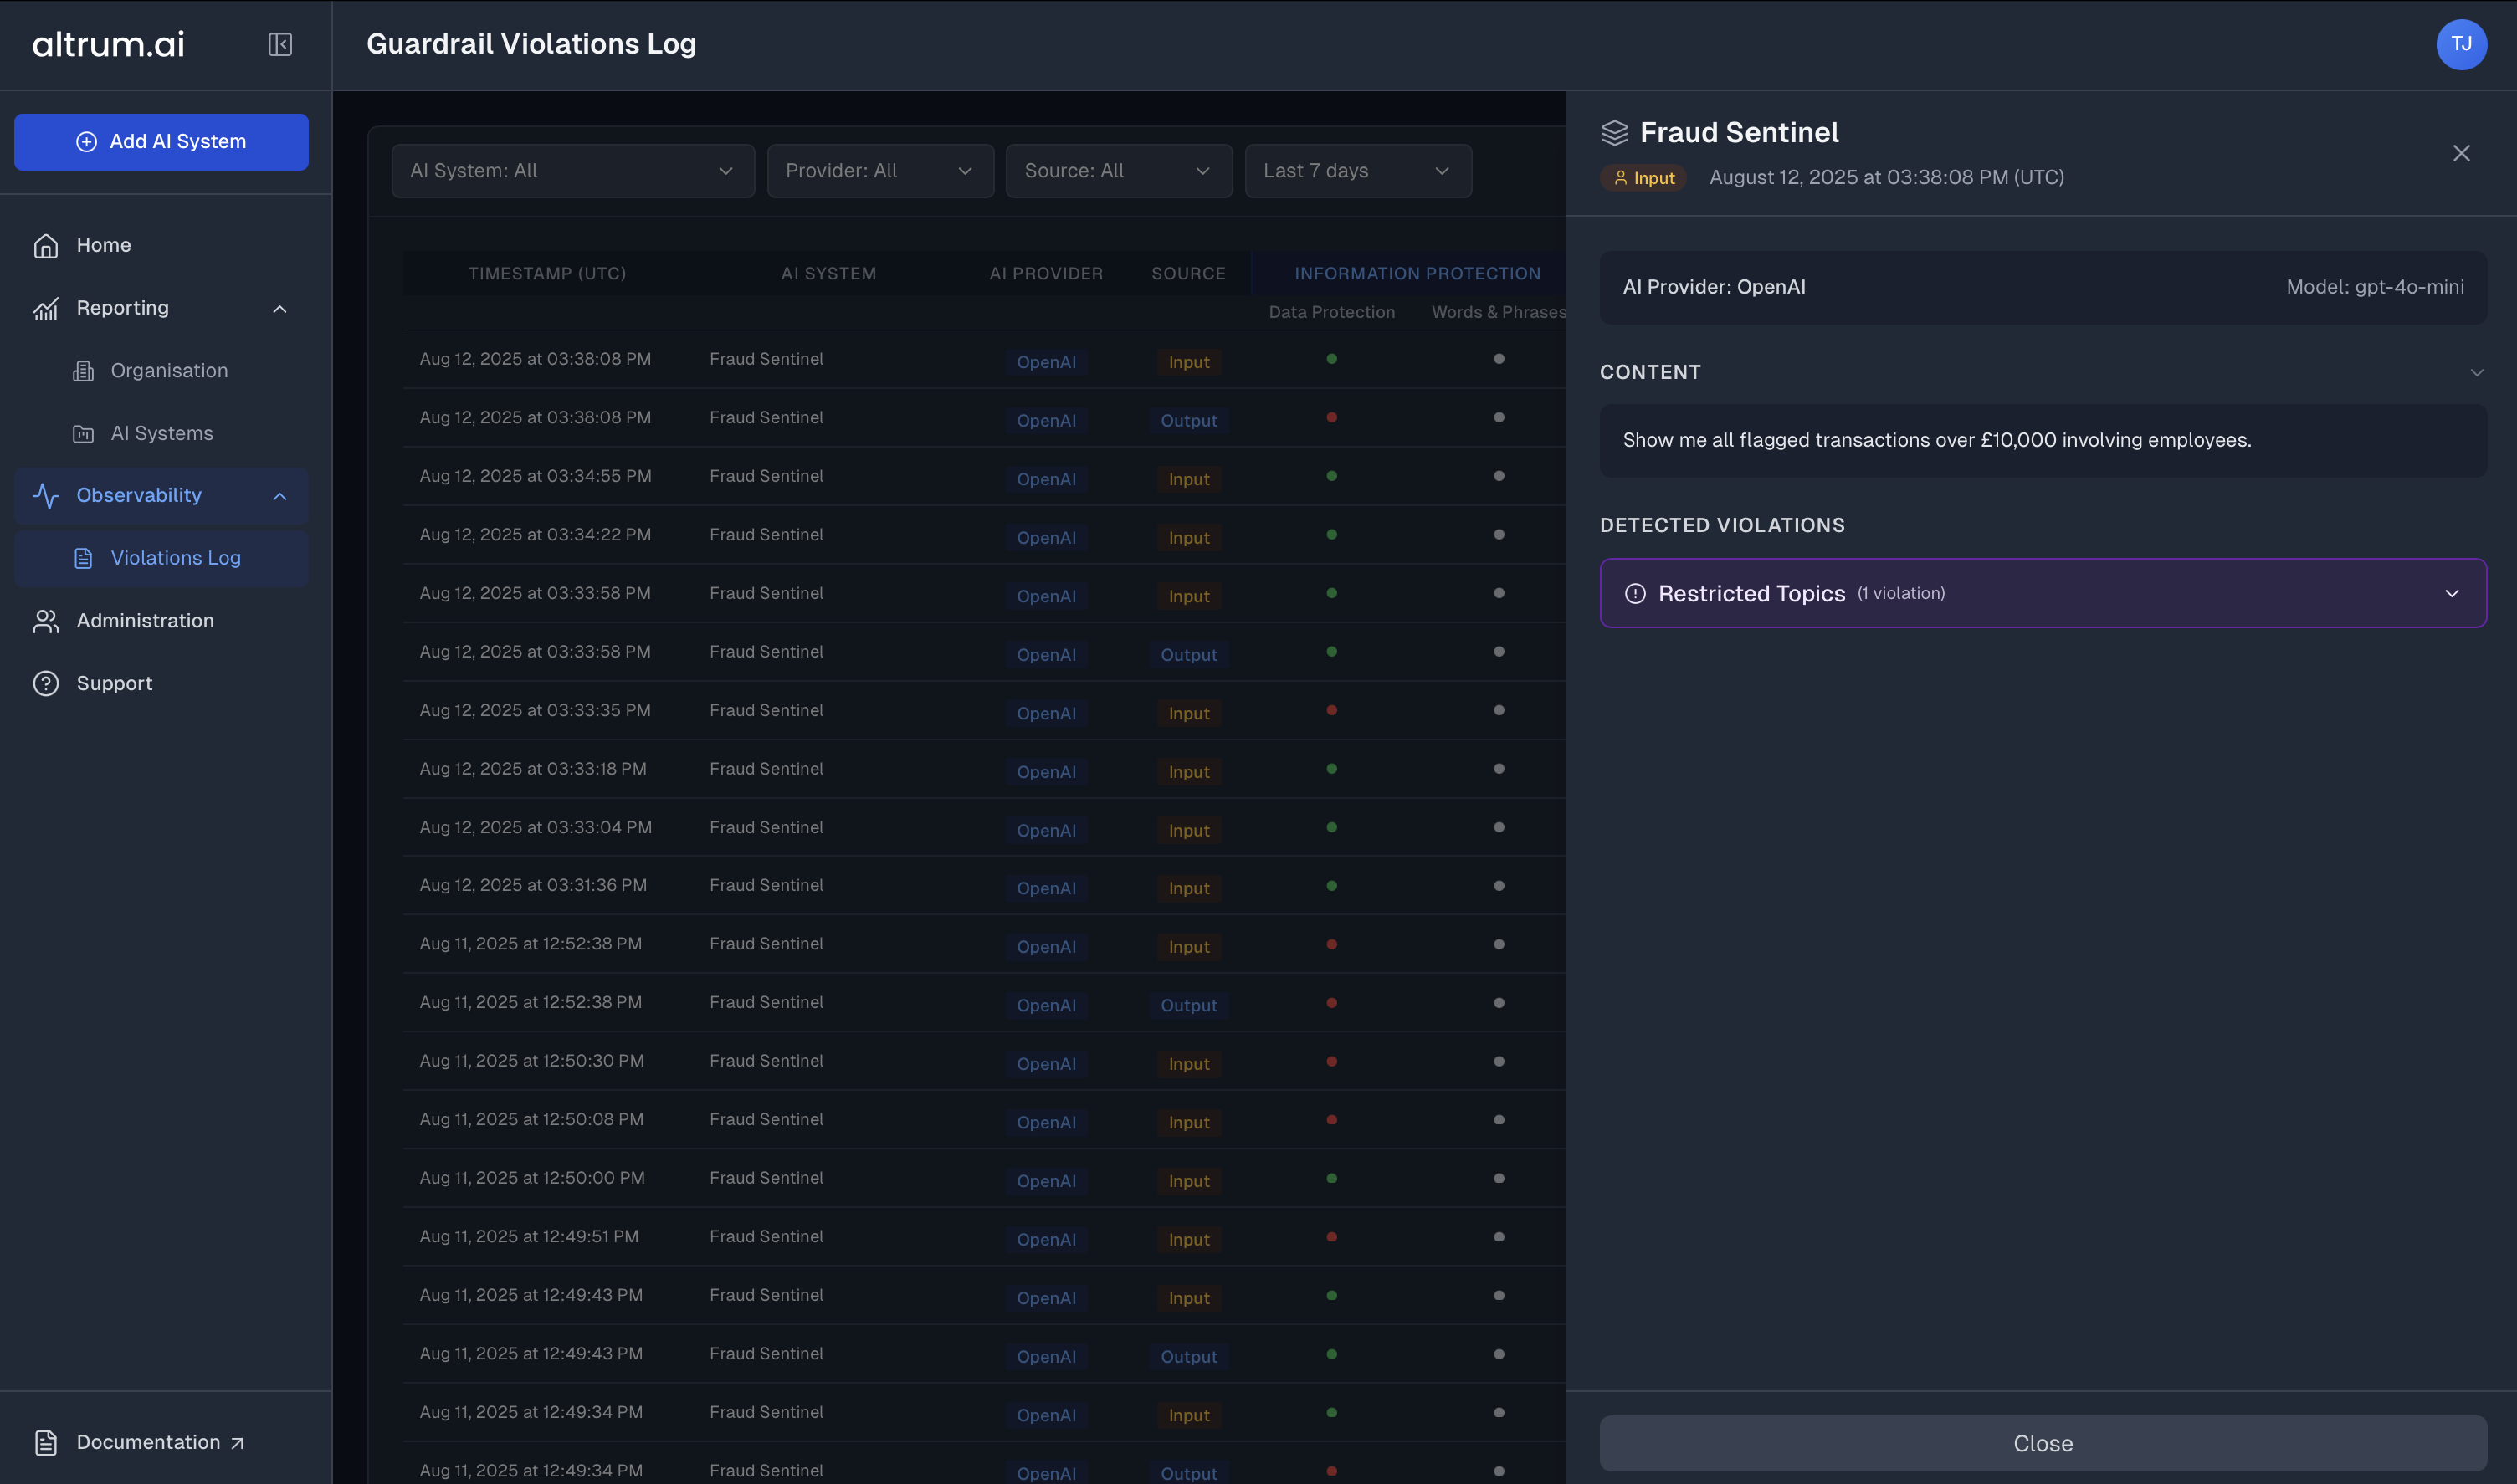Expand Restricted Topics violation details
Viewport: 2517px width, 1484px height.
pos(2451,593)
